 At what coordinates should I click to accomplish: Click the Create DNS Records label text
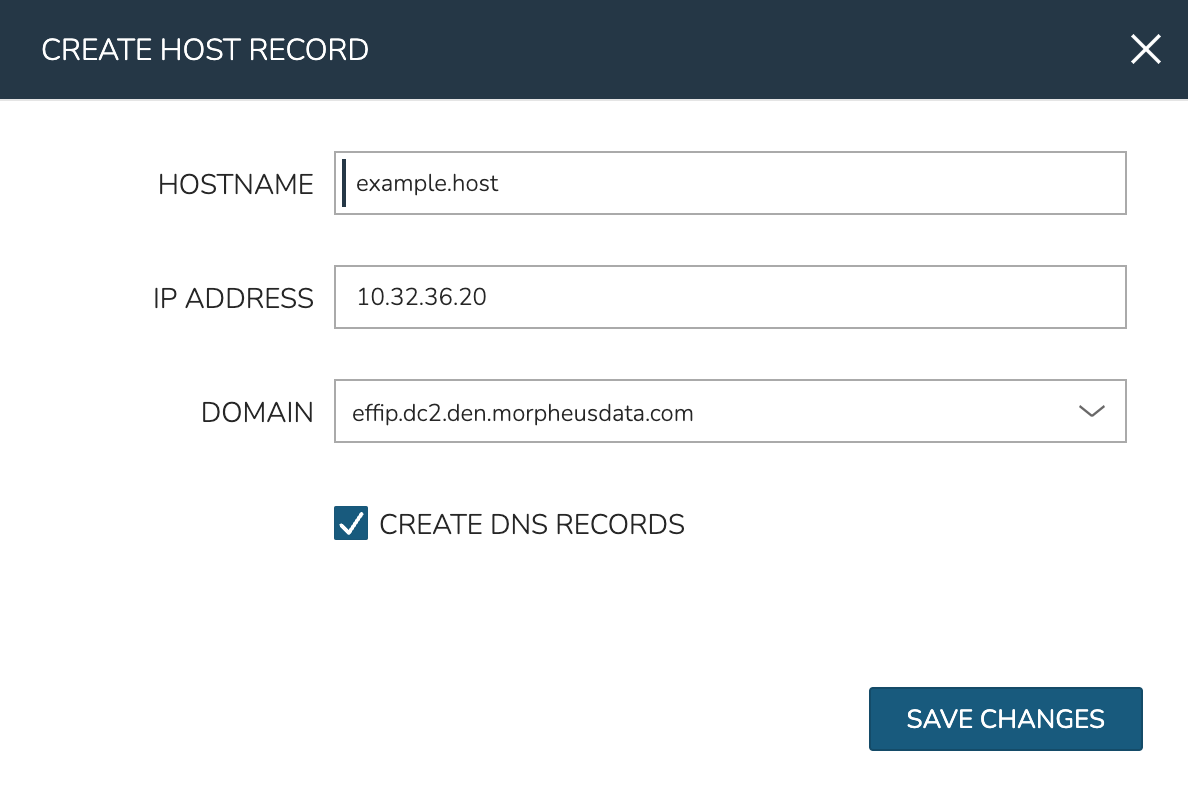(532, 524)
